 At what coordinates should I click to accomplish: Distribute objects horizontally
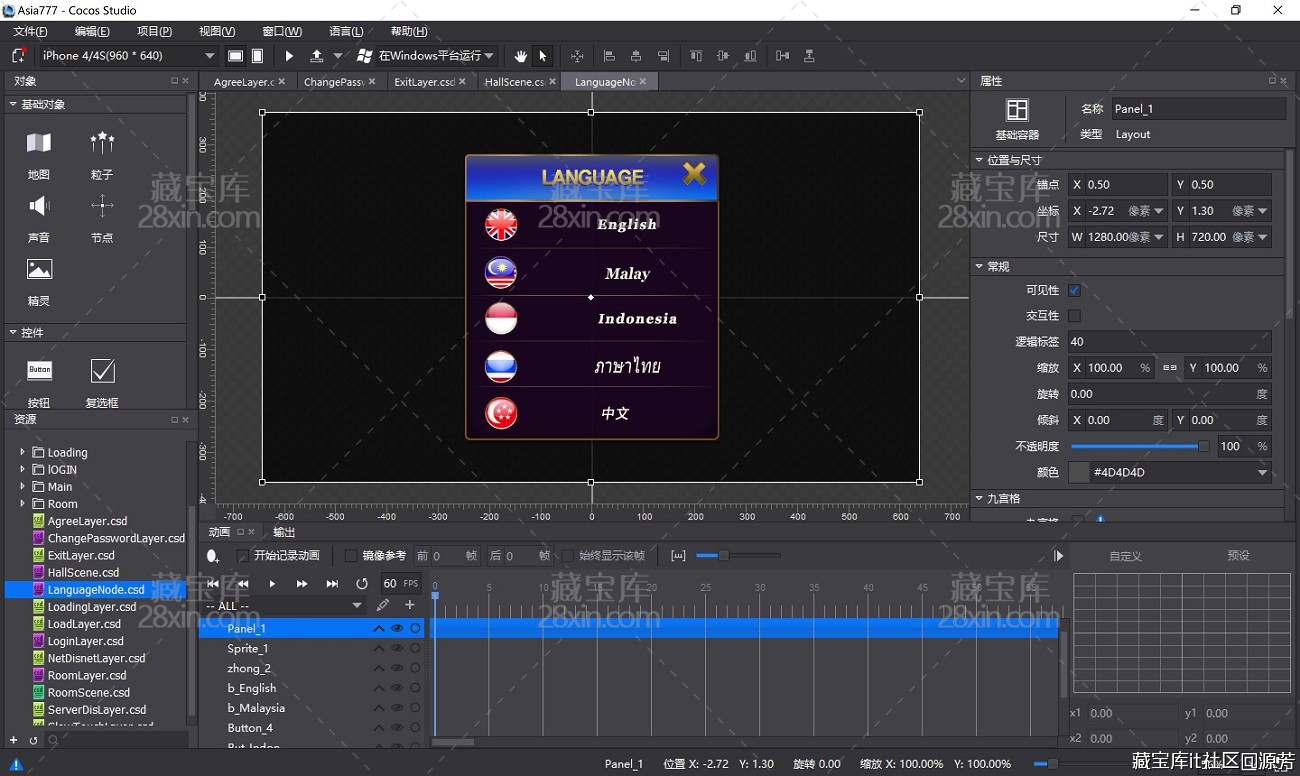[782, 56]
